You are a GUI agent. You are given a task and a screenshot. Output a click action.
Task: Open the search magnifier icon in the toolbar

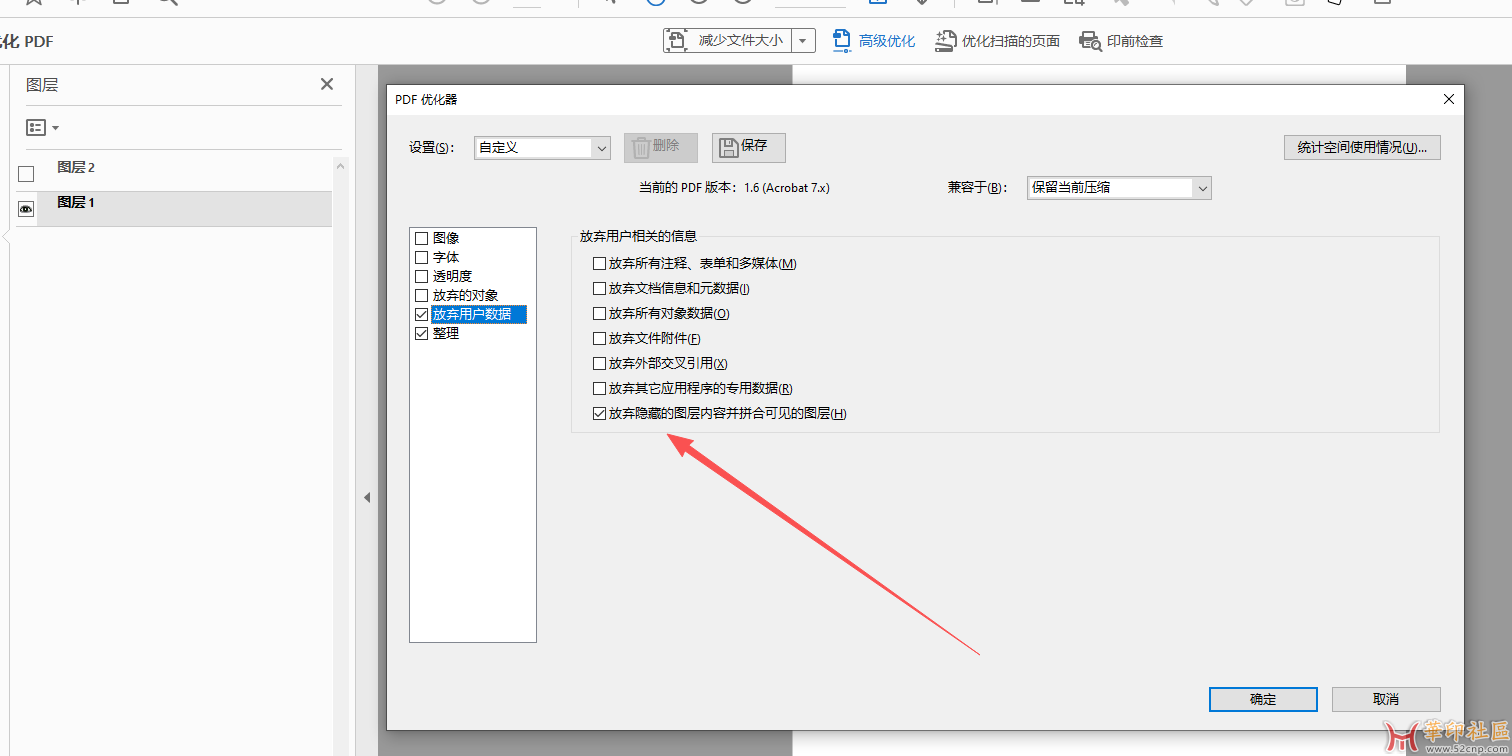[168, 4]
